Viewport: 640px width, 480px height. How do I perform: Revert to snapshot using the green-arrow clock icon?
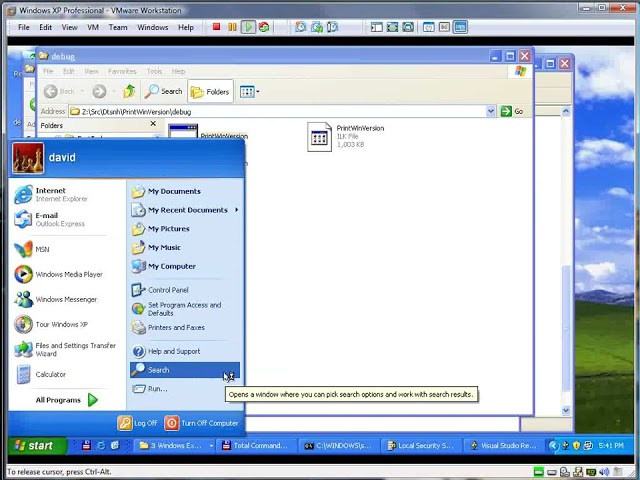(317, 27)
